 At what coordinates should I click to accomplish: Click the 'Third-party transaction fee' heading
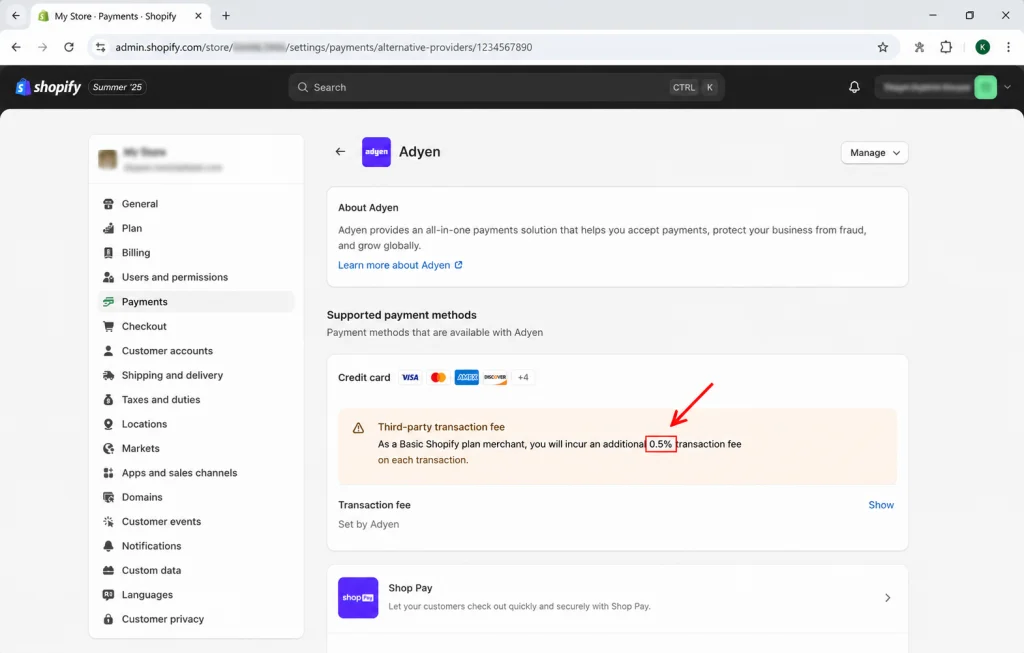(441, 427)
